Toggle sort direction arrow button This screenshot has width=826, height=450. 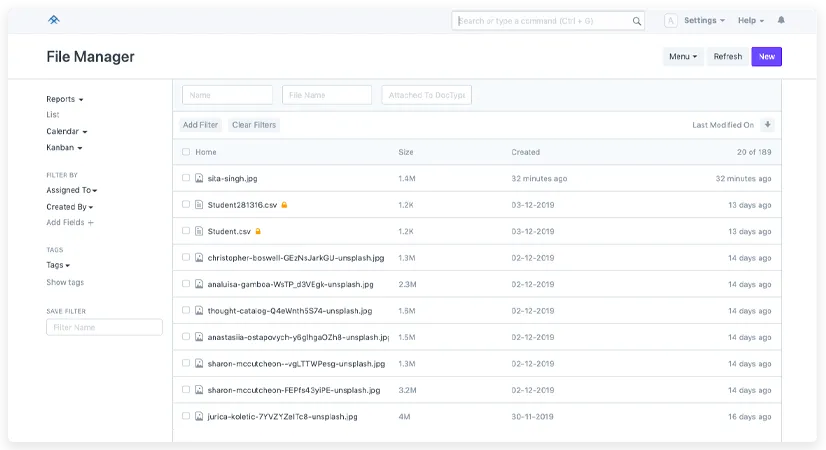[767, 125]
